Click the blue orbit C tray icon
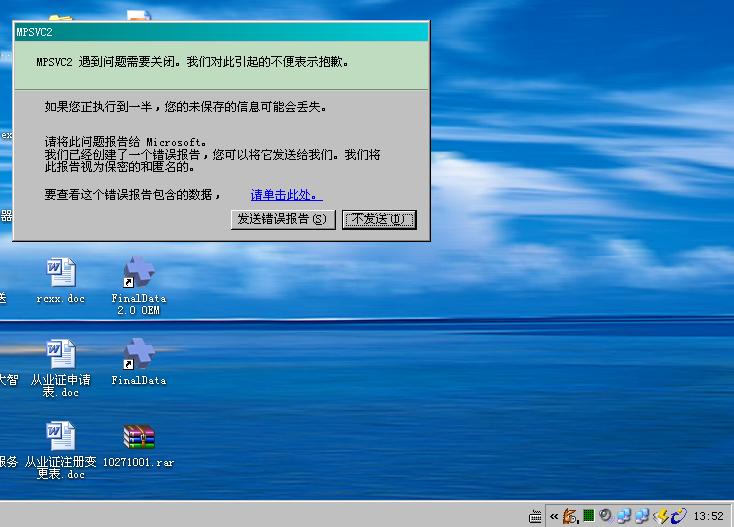The width and height of the screenshot is (734, 527). pyautogui.click(x=678, y=516)
